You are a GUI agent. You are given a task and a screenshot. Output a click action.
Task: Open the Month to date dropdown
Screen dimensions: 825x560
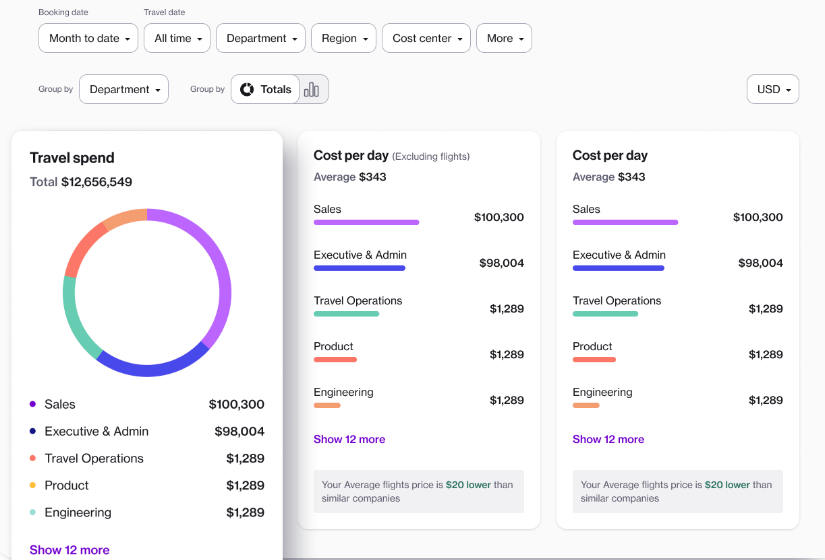pos(90,38)
